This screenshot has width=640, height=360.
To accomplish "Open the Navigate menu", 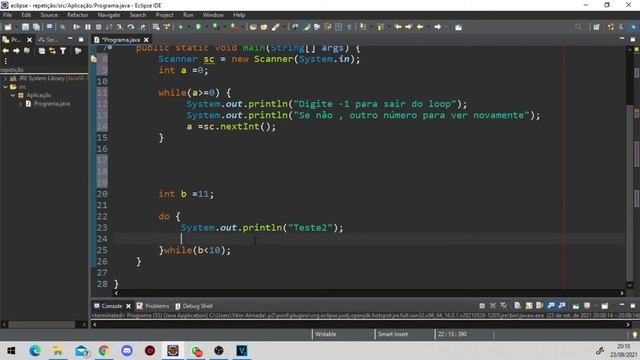I will (109, 15).
